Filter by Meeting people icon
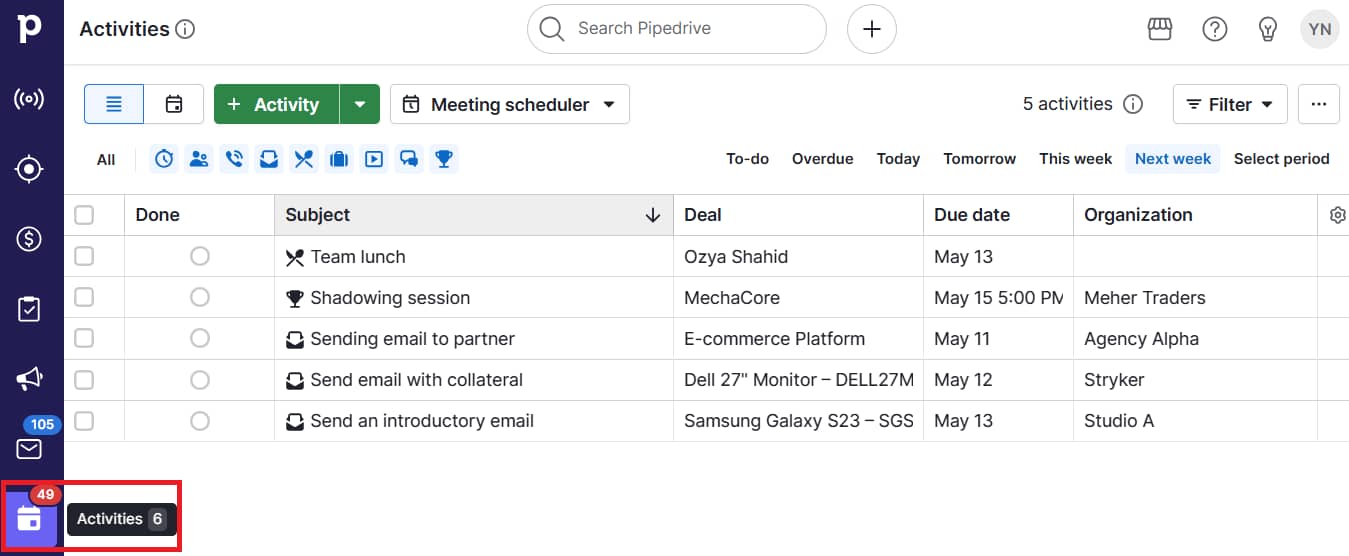 [199, 158]
